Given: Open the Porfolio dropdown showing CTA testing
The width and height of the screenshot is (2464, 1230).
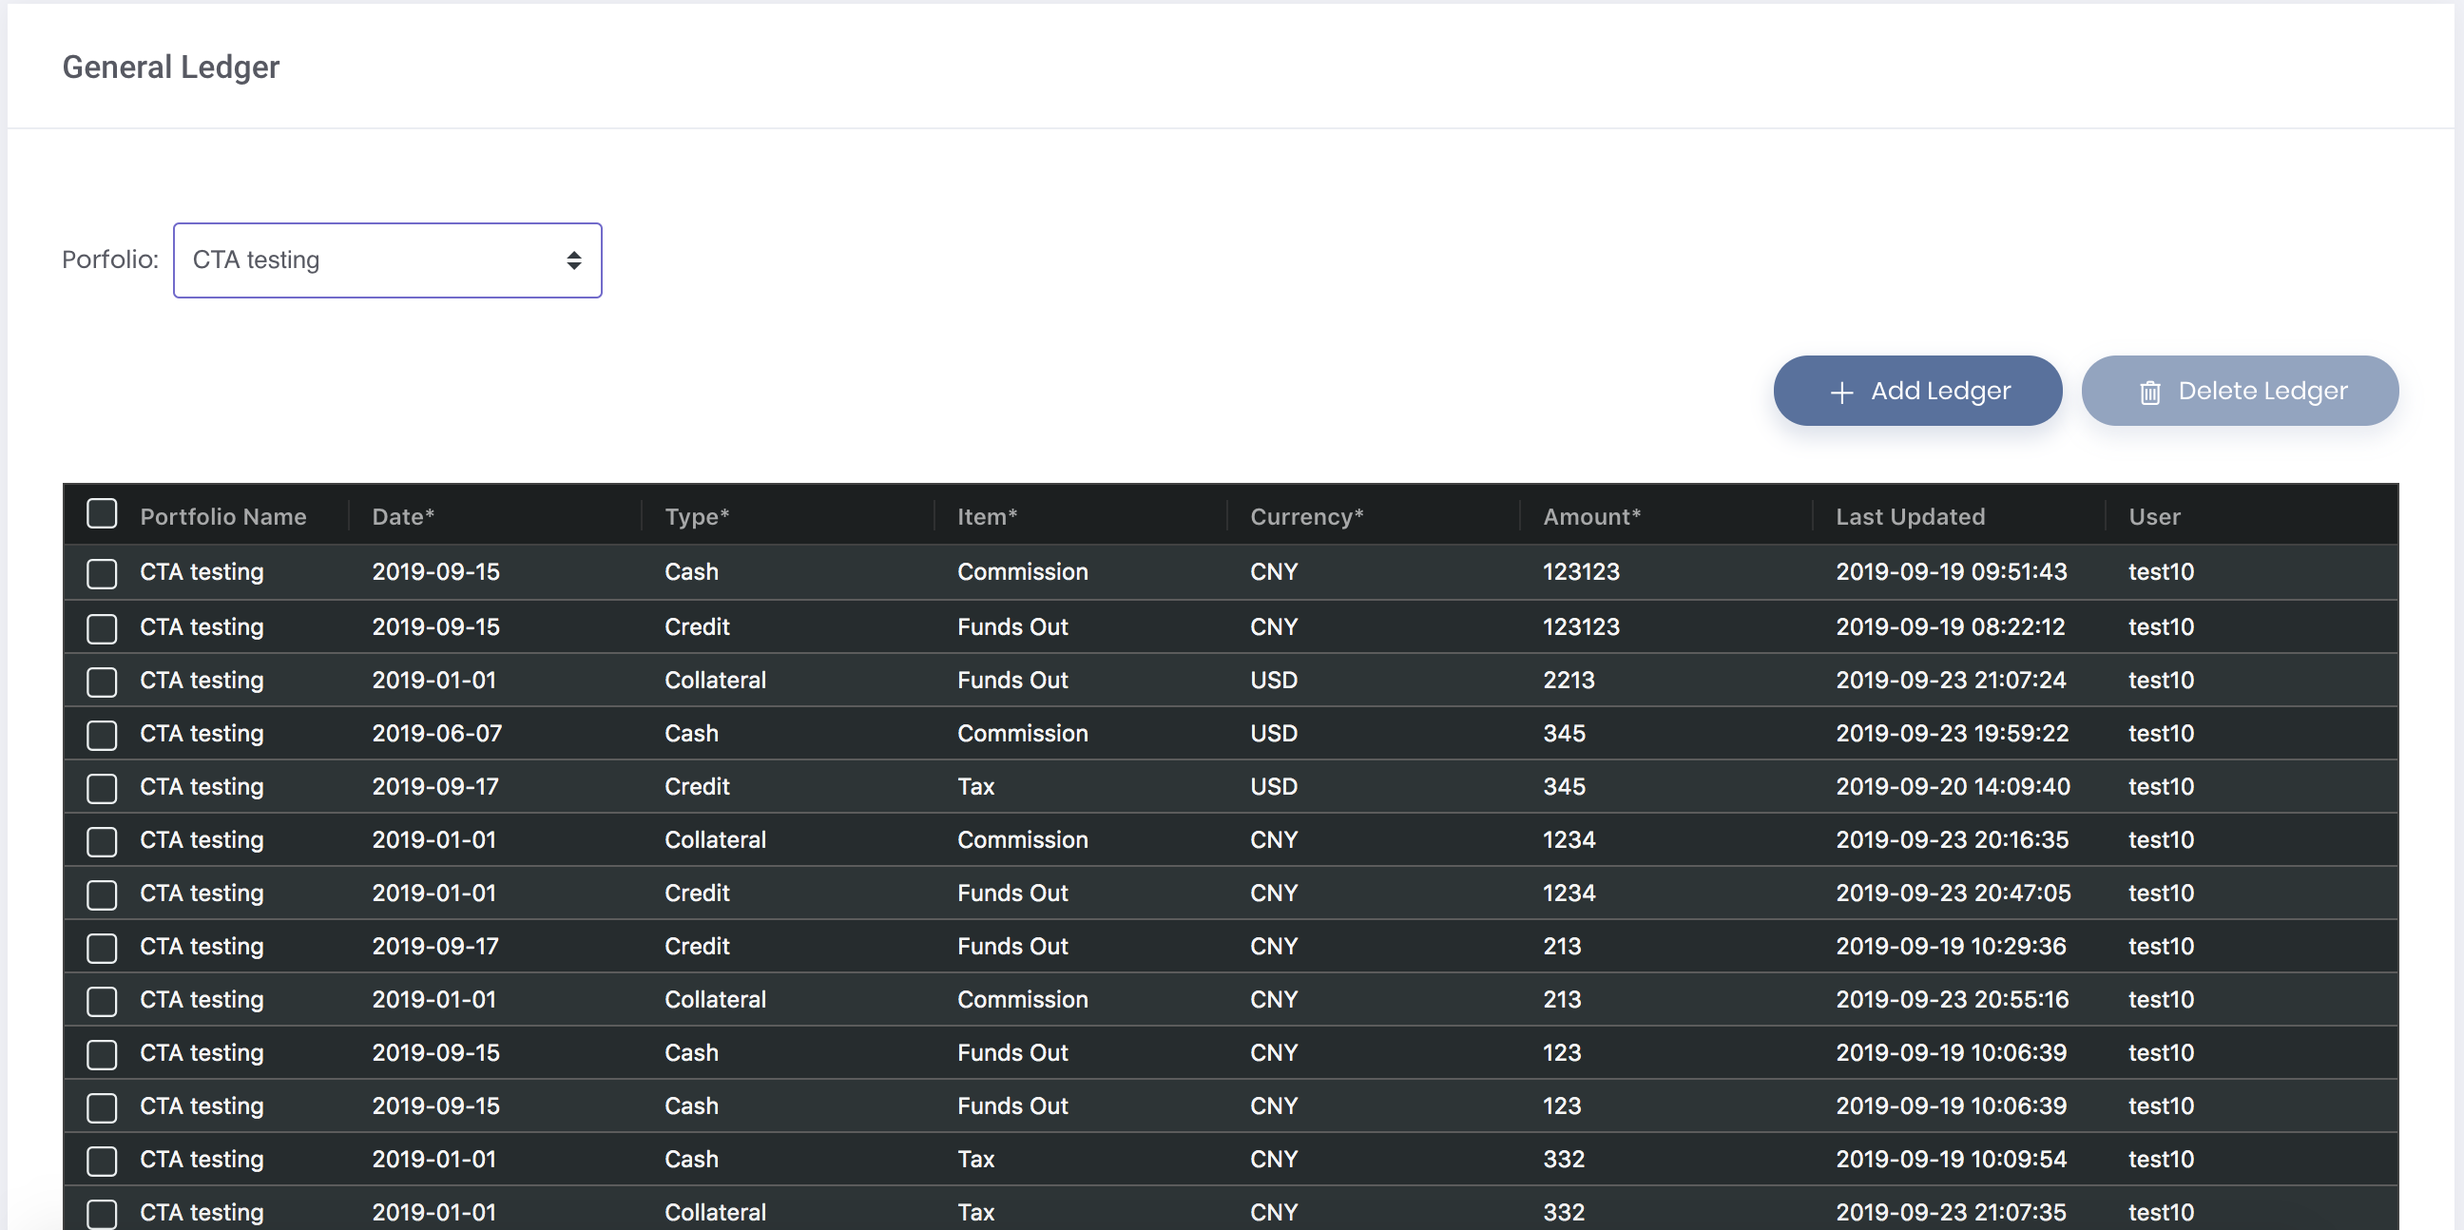Looking at the screenshot, I should (x=387, y=260).
